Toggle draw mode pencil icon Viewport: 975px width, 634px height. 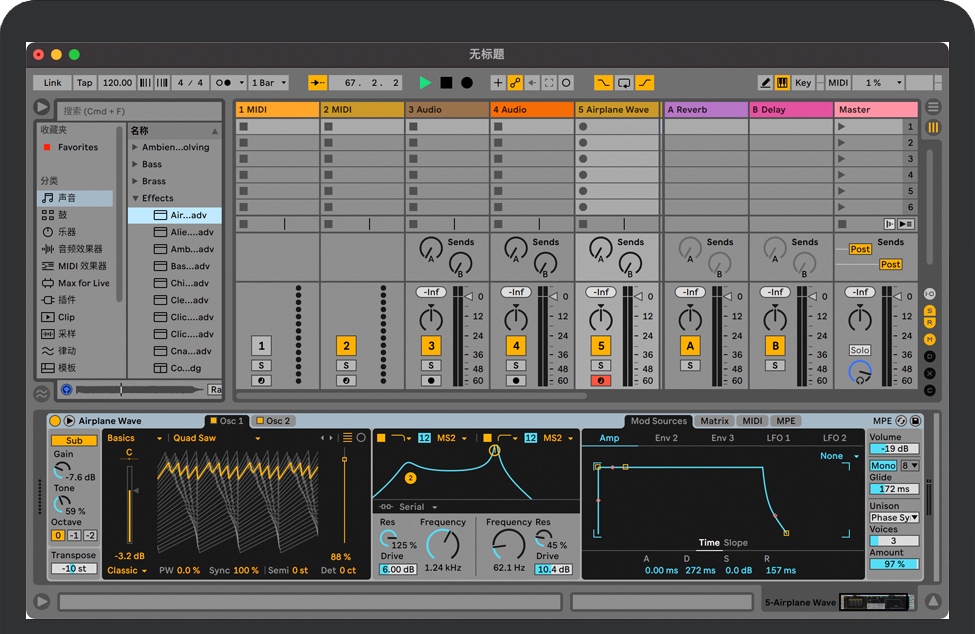pyautogui.click(x=765, y=83)
